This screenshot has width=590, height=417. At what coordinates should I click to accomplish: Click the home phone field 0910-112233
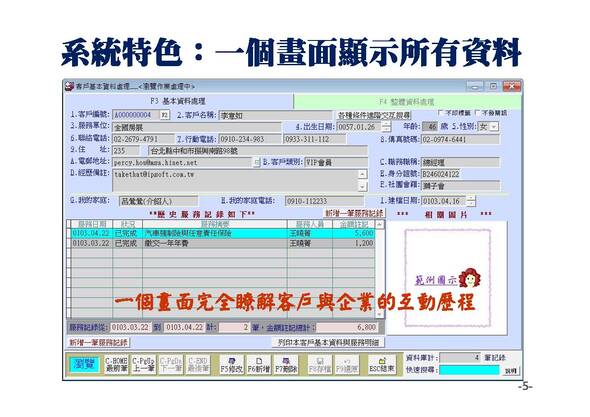click(x=324, y=201)
